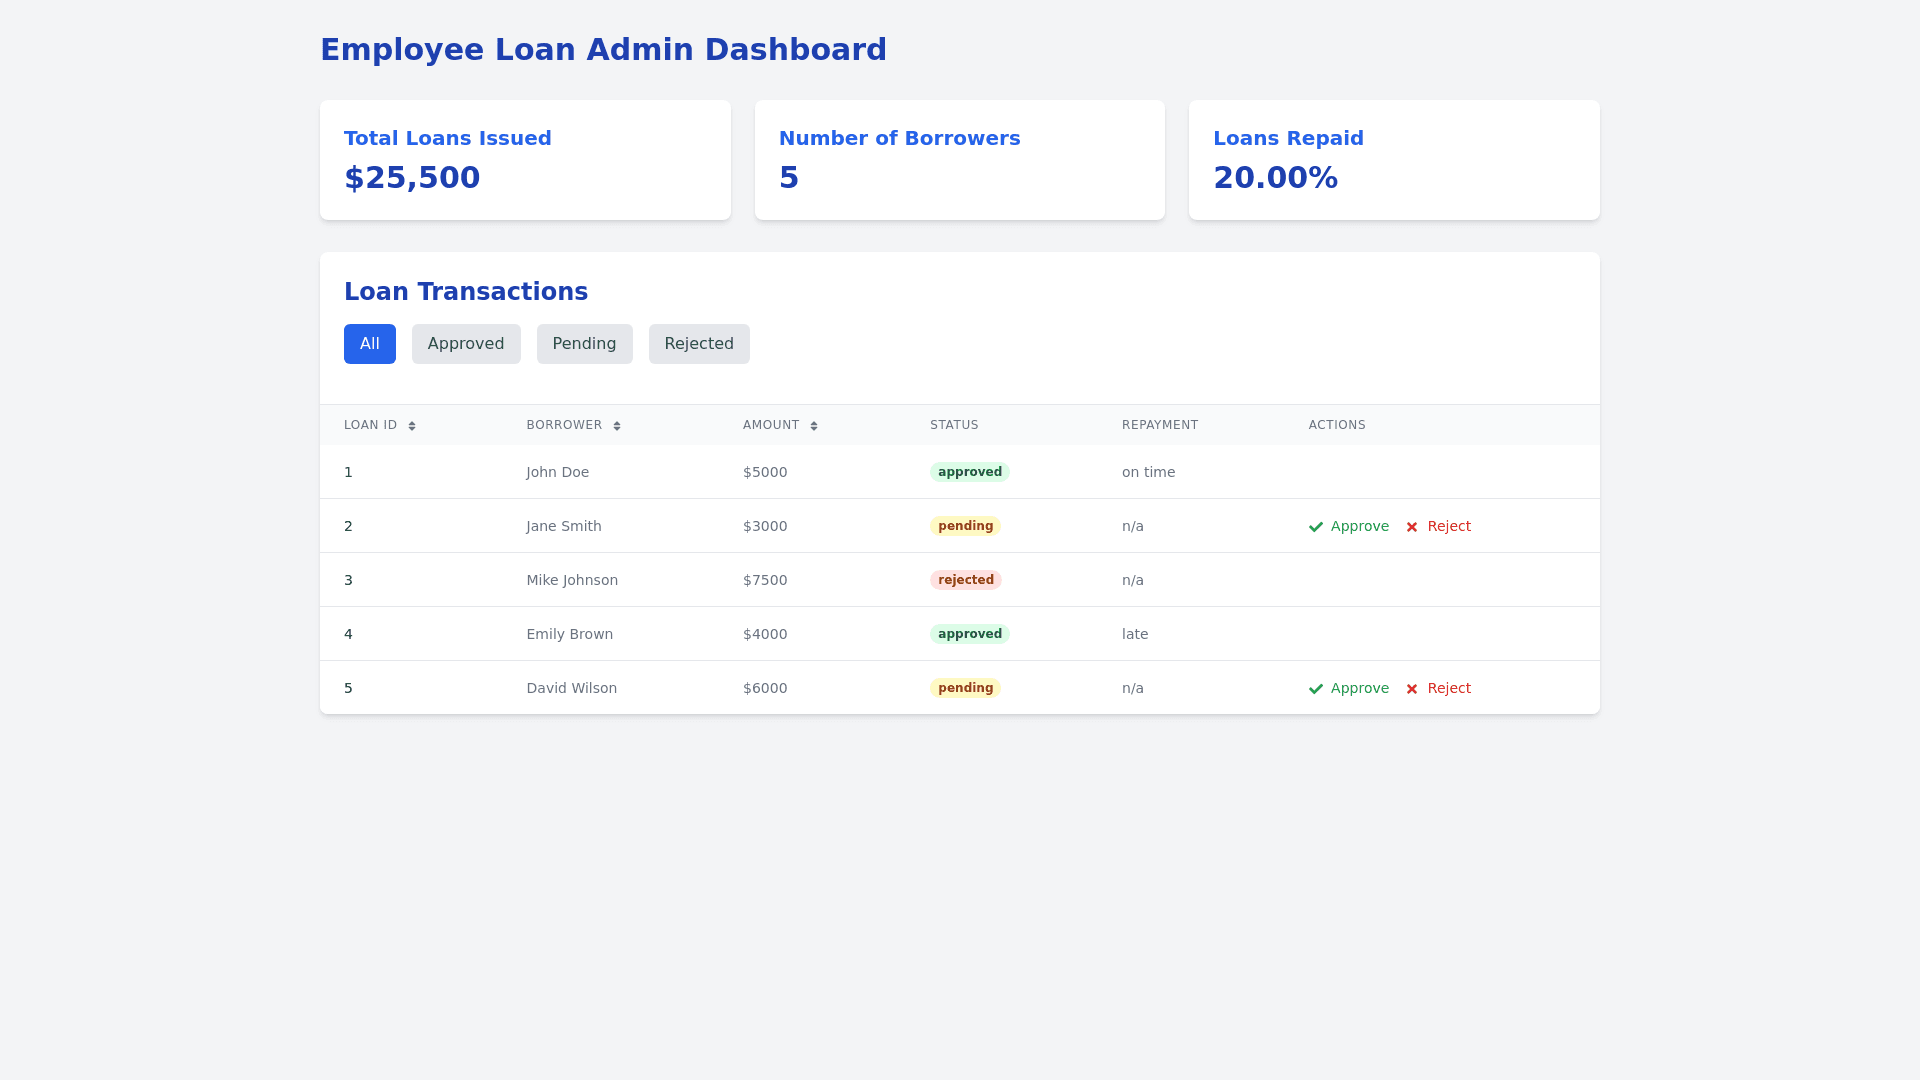This screenshot has height=1080, width=1920.
Task: Filter transactions by Approved
Action: [x=466, y=344]
